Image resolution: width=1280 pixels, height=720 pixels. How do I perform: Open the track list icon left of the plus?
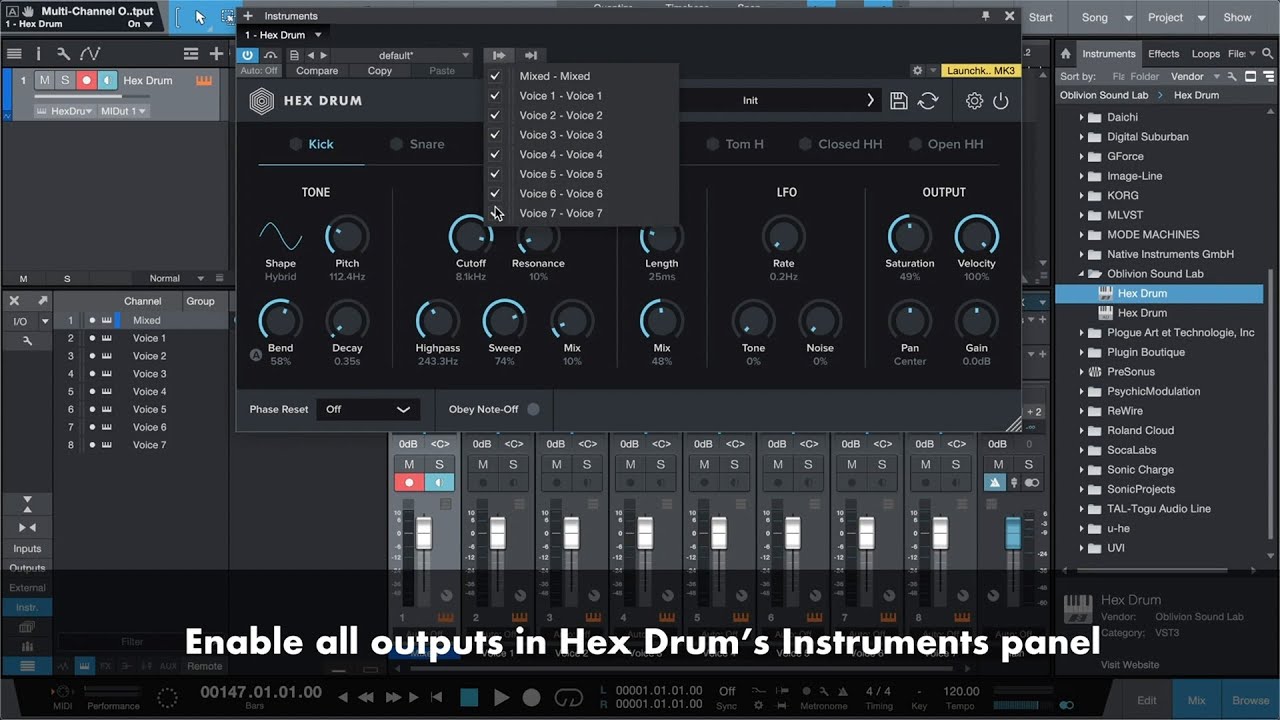(x=190, y=54)
